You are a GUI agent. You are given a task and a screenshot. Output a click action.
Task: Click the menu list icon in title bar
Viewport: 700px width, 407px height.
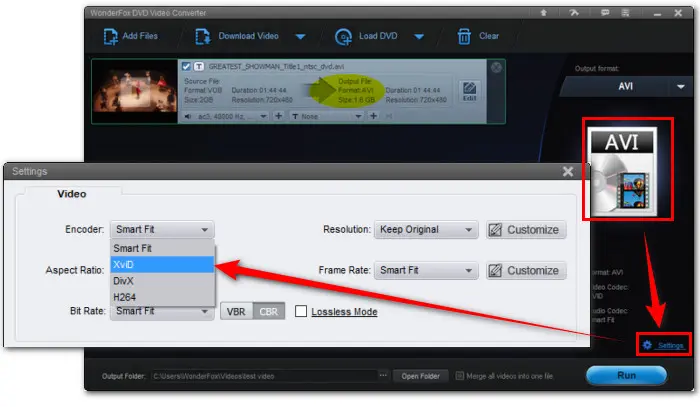(x=625, y=13)
